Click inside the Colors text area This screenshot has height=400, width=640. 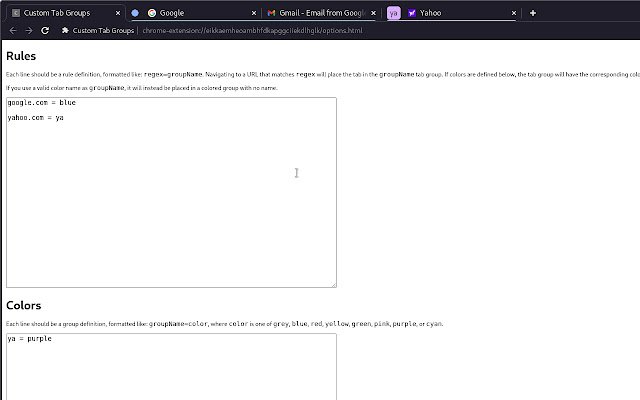tap(171, 367)
